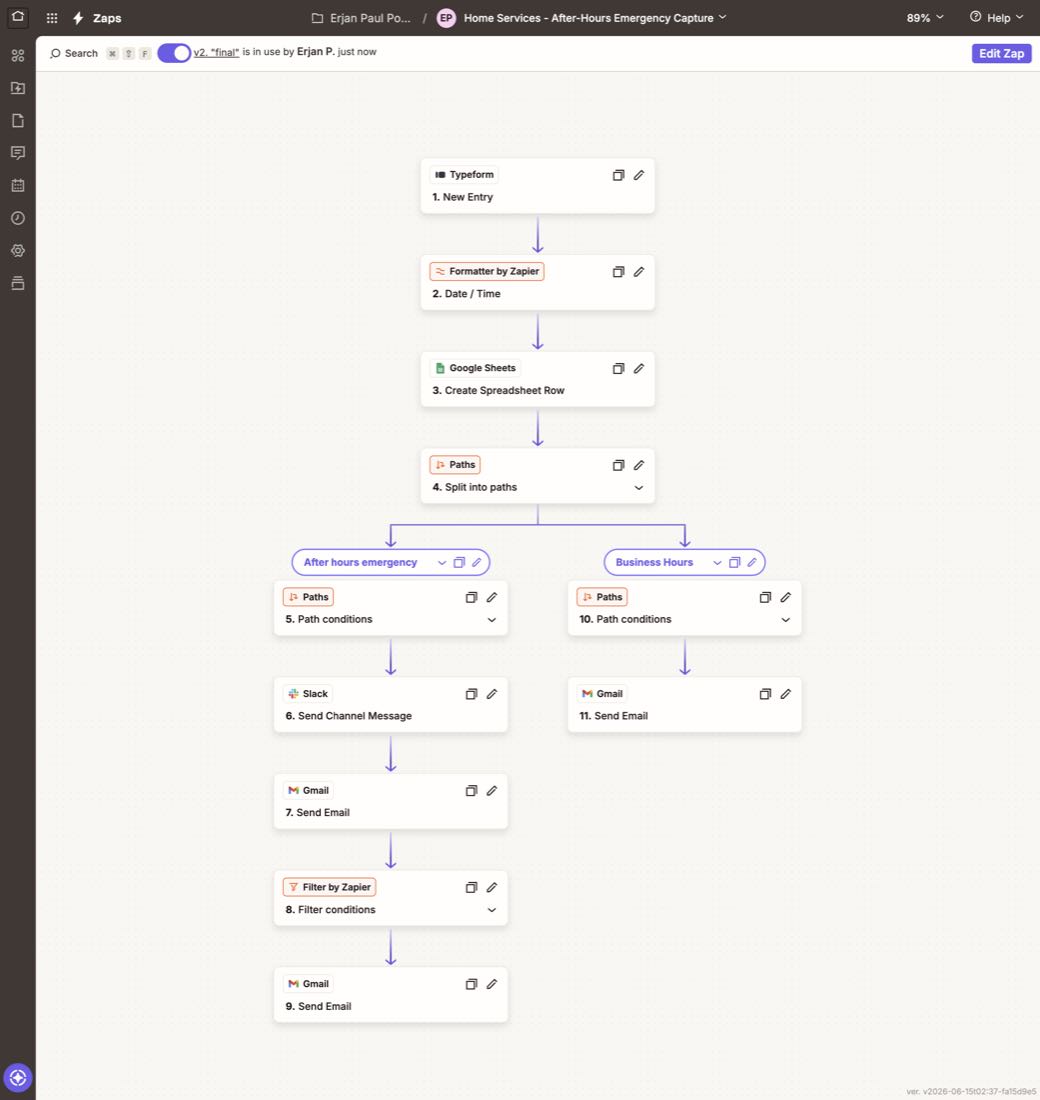Edit the Filter conditions step
This screenshot has width=1040, height=1100.
pyautogui.click(x=492, y=887)
